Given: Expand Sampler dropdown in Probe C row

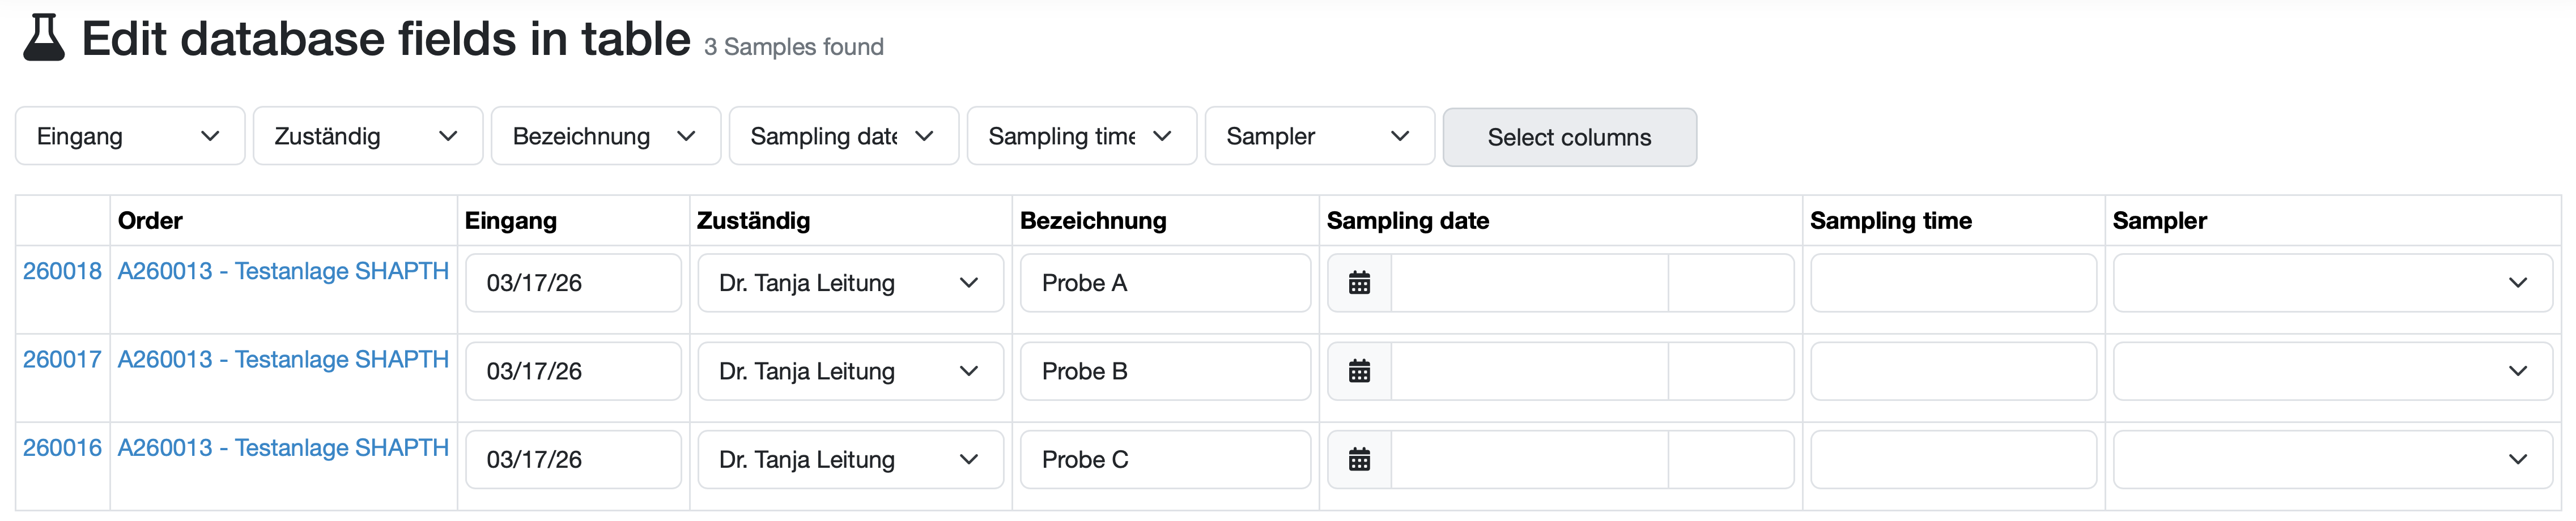Looking at the screenshot, I should click(x=2332, y=459).
